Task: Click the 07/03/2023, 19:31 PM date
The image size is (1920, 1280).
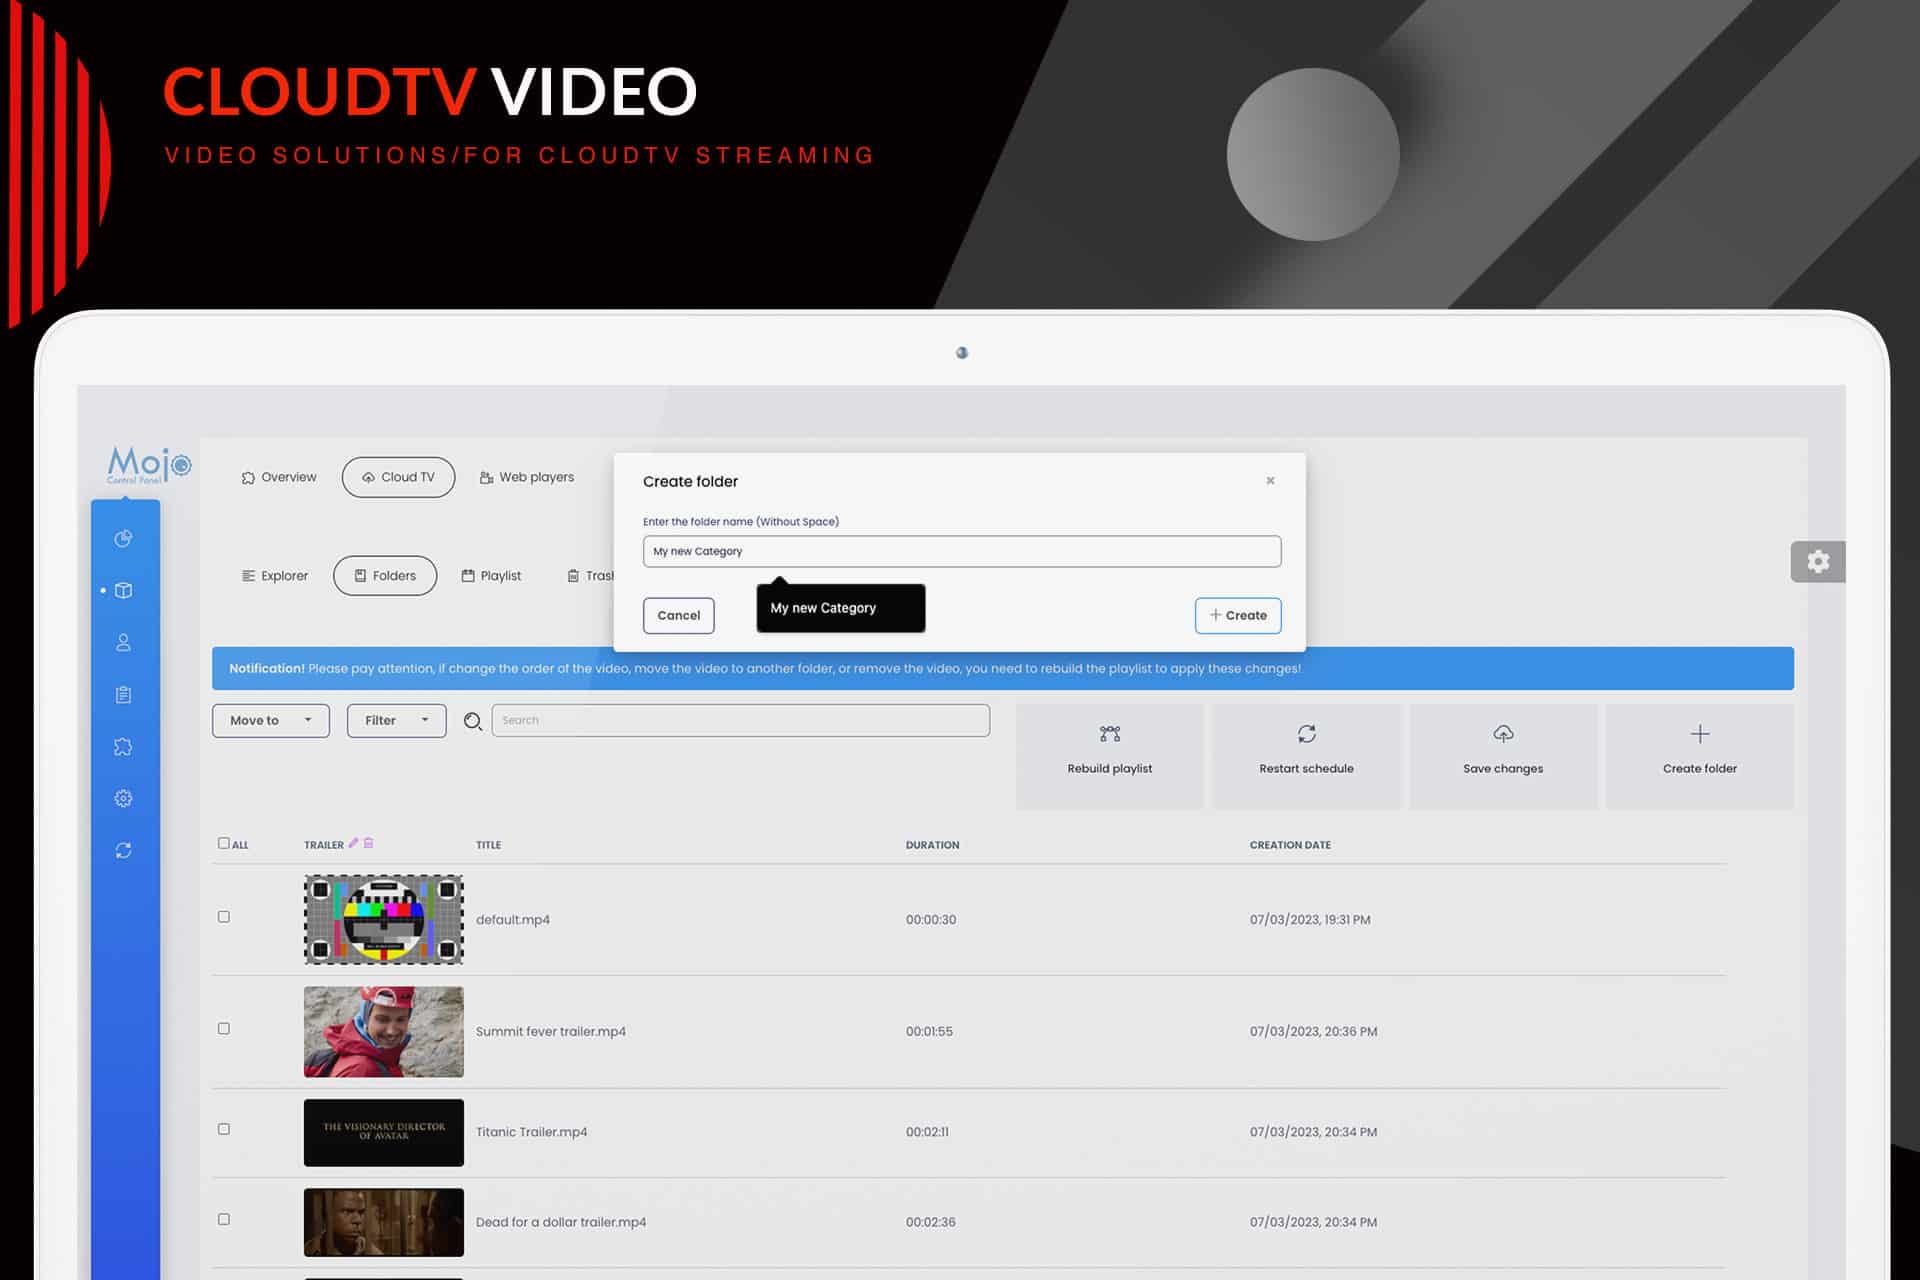Action: (x=1310, y=920)
